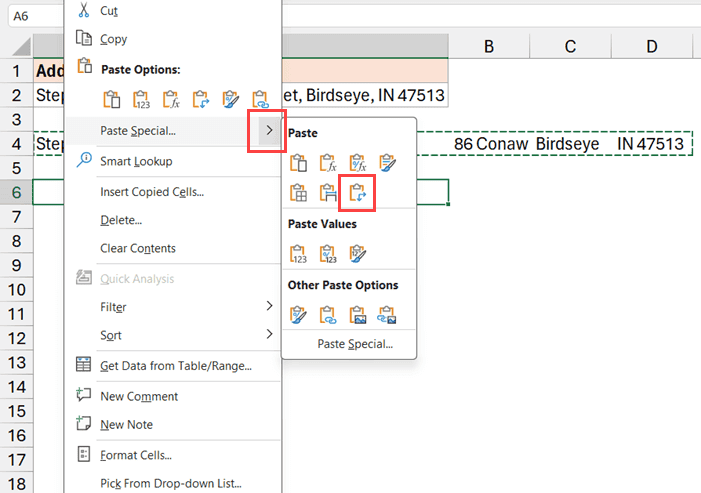Click Get Data from Table/Range
The width and height of the screenshot is (701, 493).
click(176, 365)
